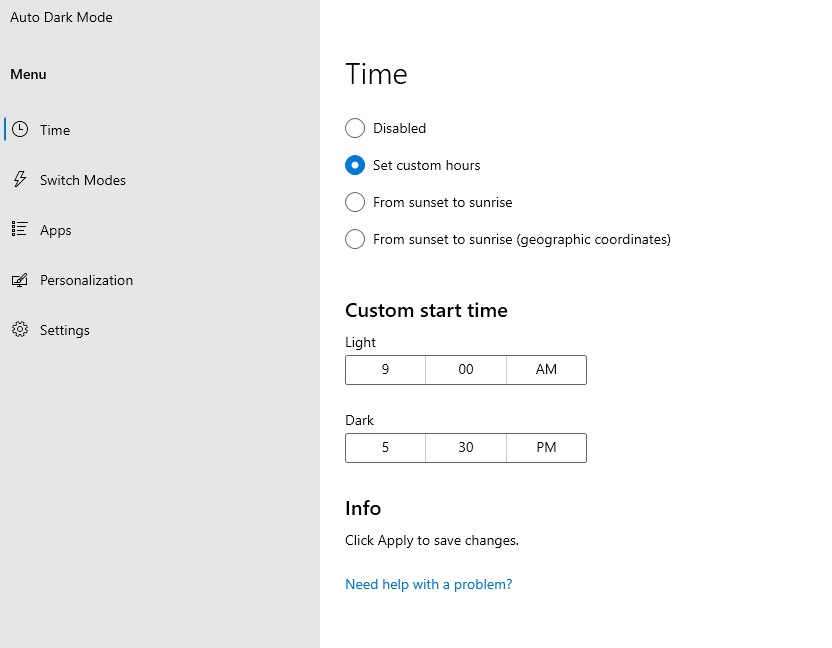The image size is (832, 648).
Task: Switch to the Switch Modes section
Action: 82,180
